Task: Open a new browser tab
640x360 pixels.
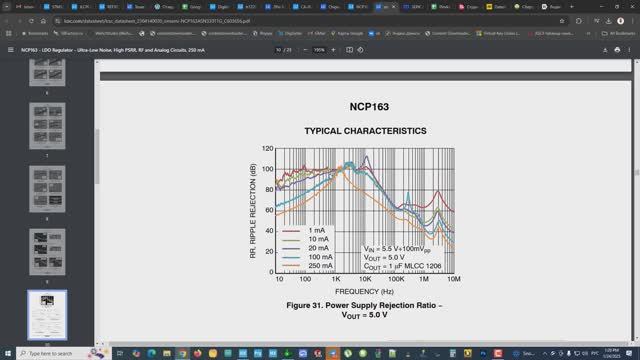Action: [x=571, y=7]
